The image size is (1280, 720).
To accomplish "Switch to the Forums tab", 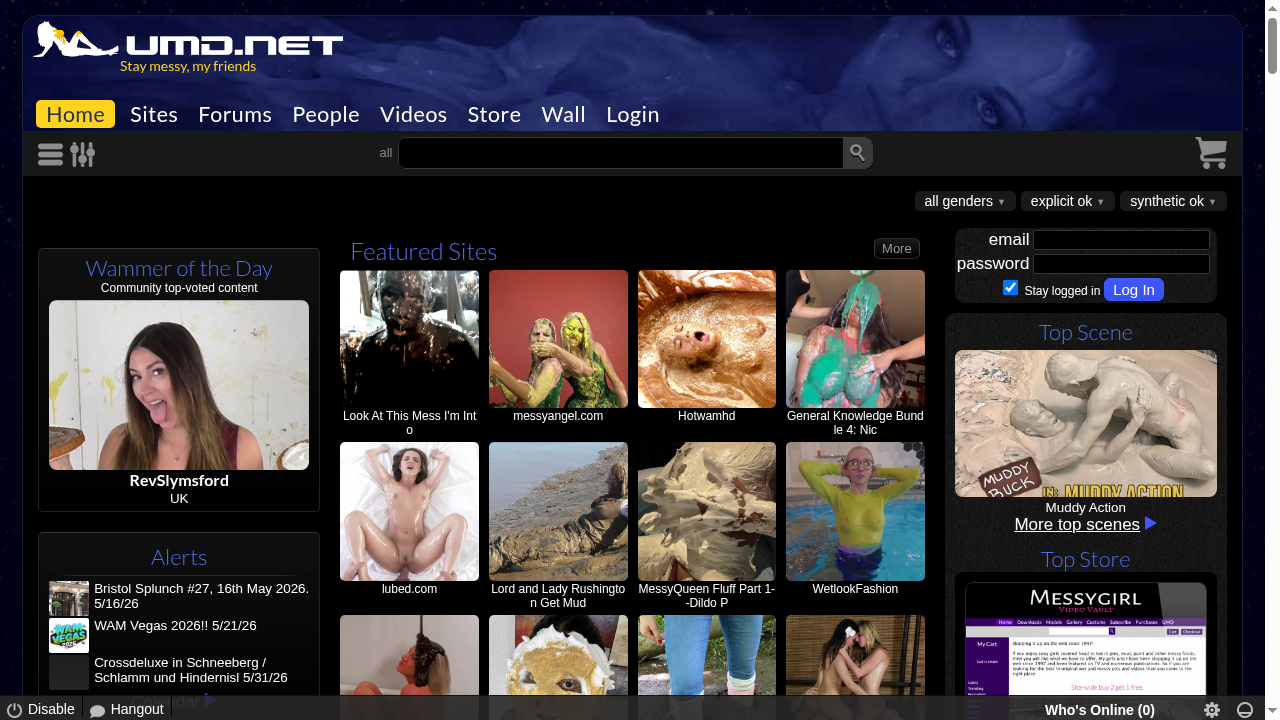I will 234,114.
